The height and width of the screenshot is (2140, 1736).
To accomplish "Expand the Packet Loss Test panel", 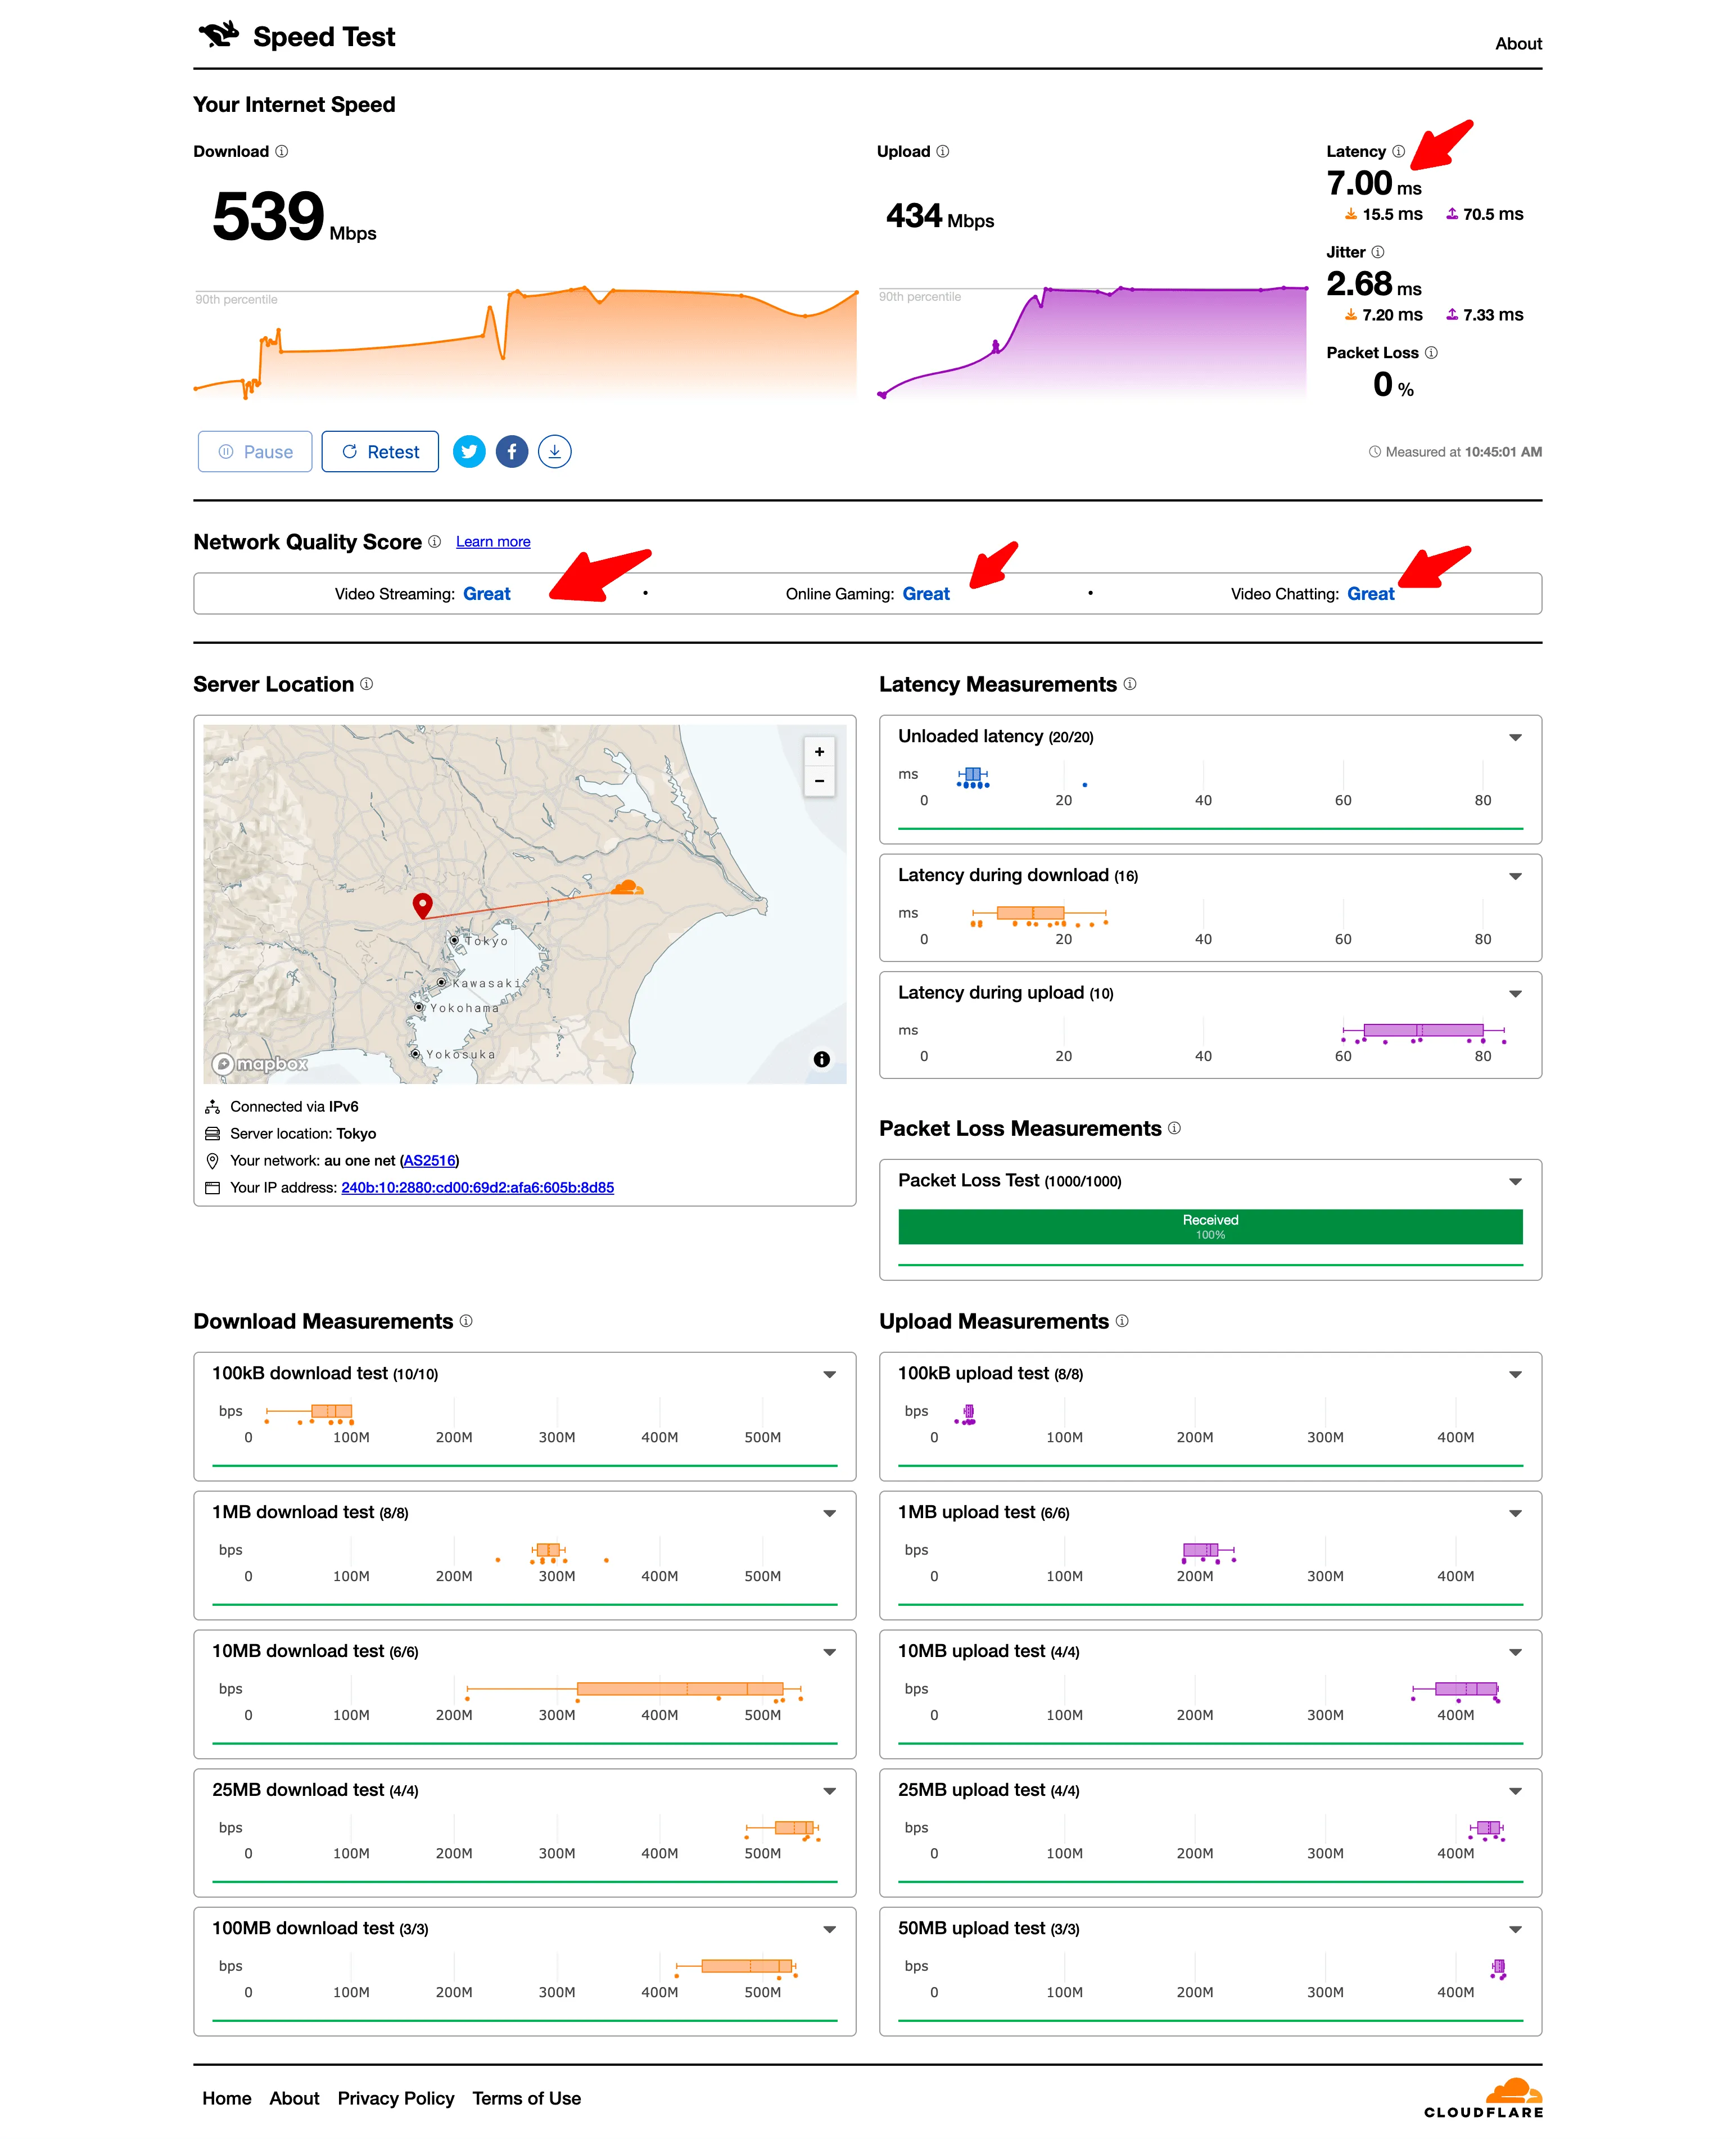I will tap(1516, 1182).
